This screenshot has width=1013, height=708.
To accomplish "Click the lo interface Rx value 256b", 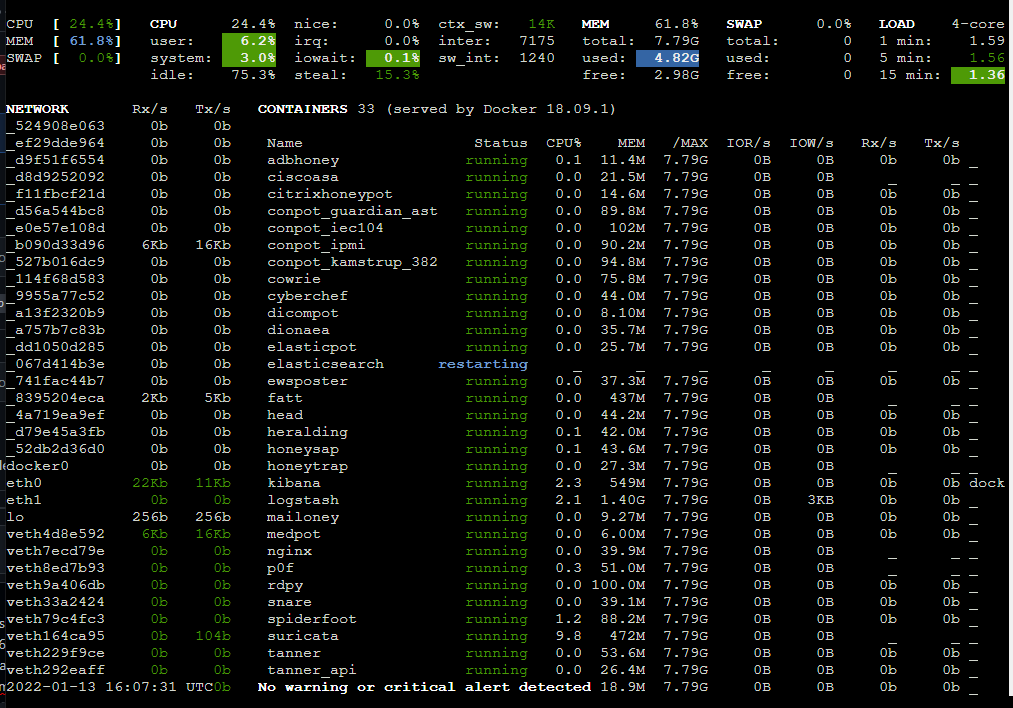I will (x=150, y=517).
